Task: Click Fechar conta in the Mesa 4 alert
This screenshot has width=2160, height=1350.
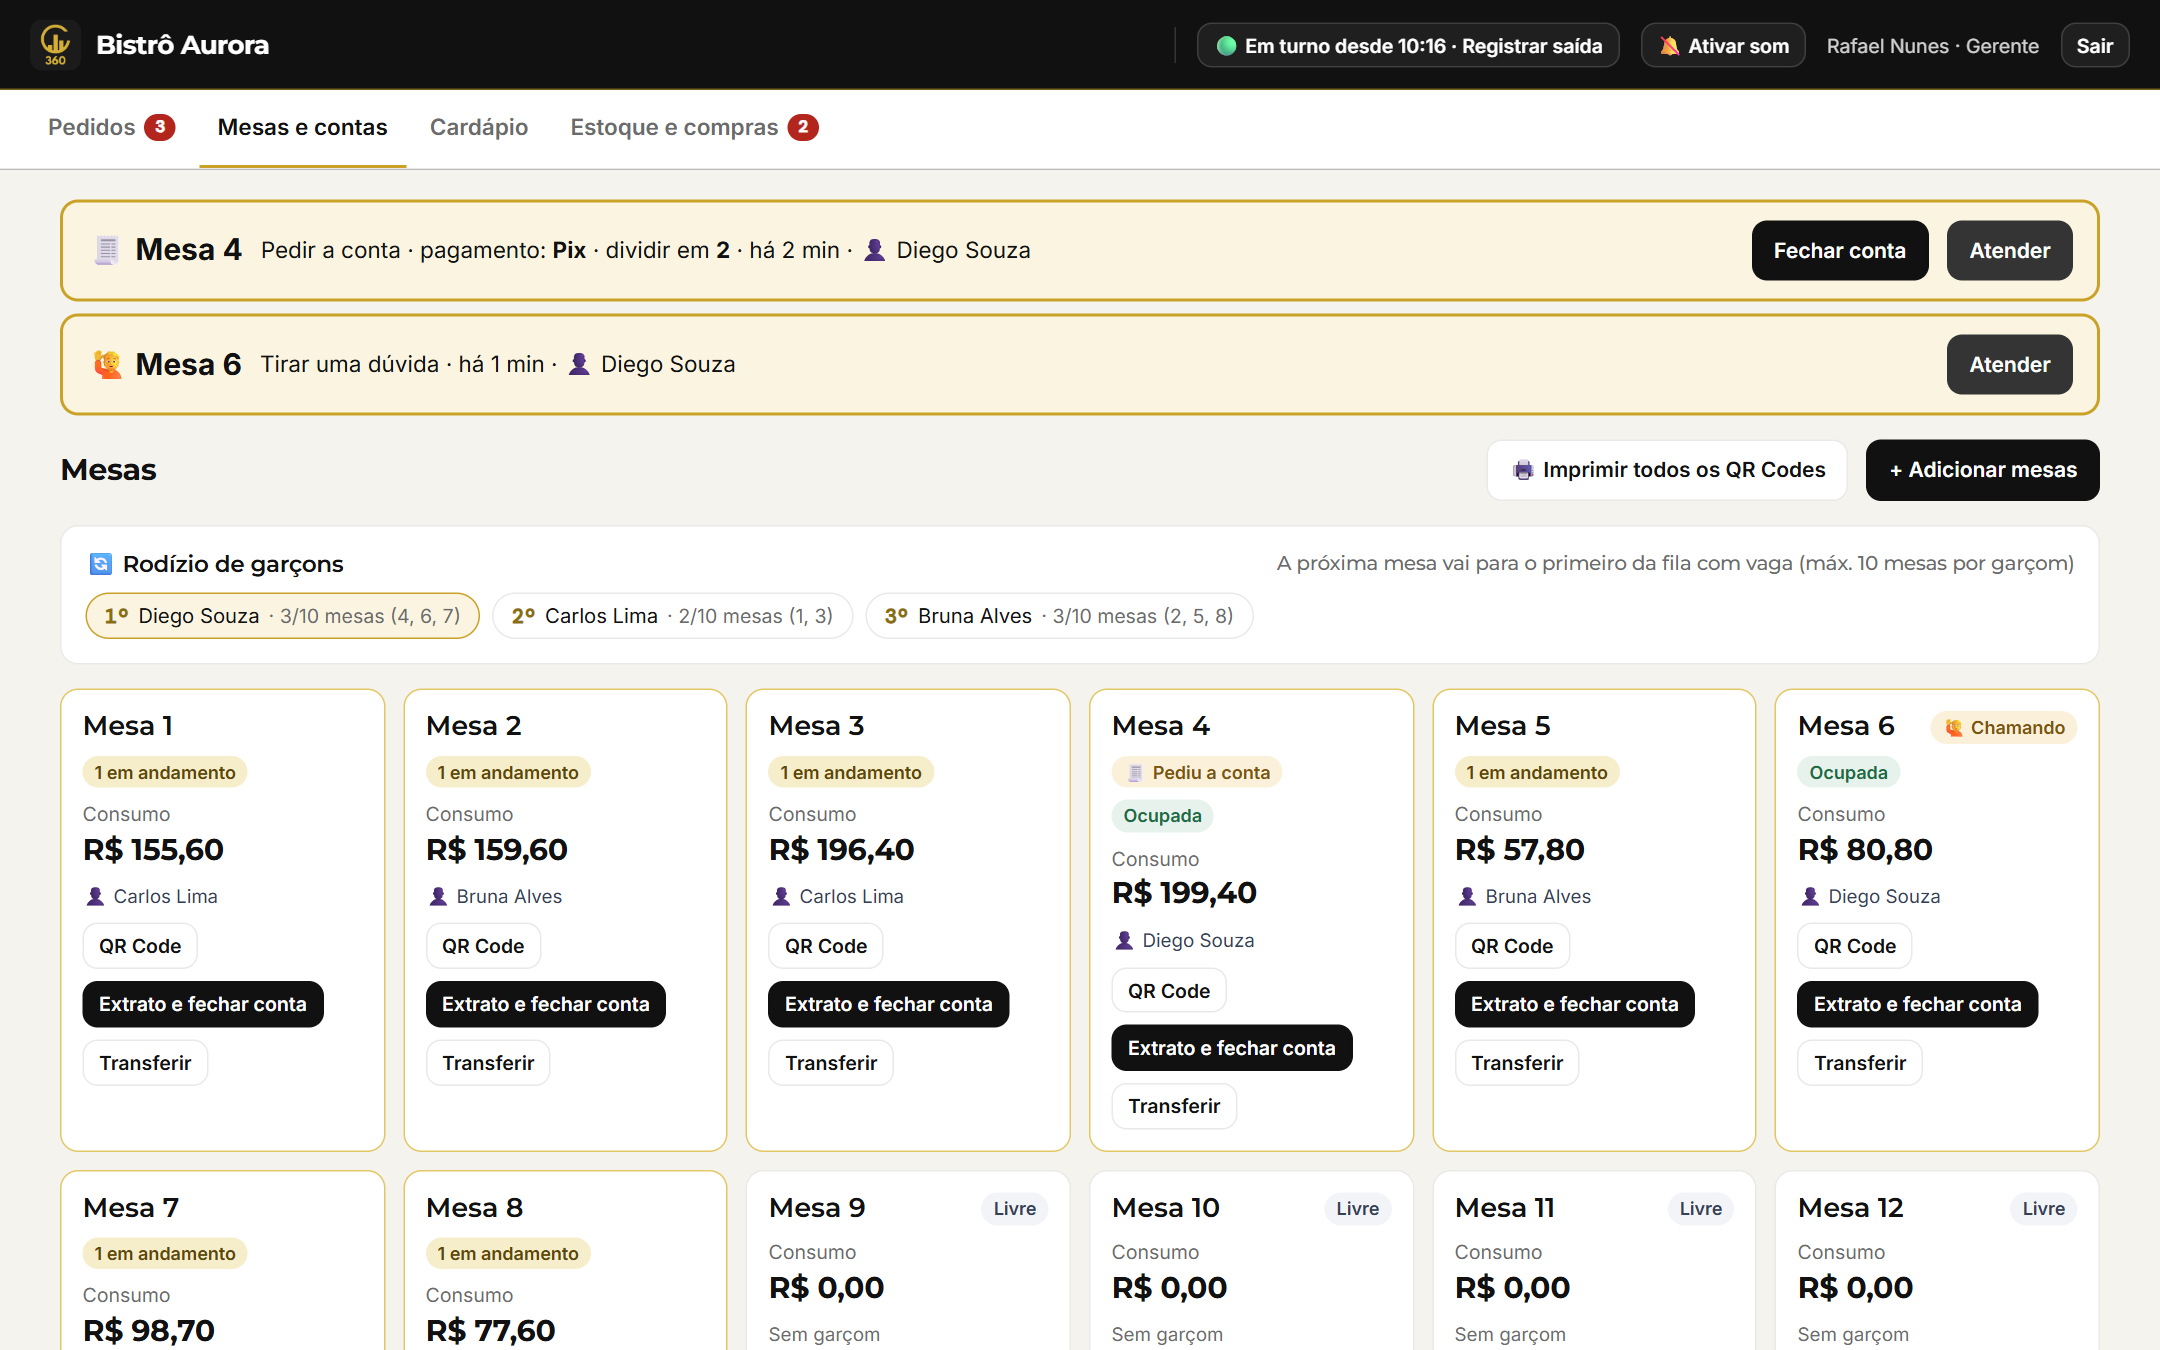Action: pos(1840,250)
